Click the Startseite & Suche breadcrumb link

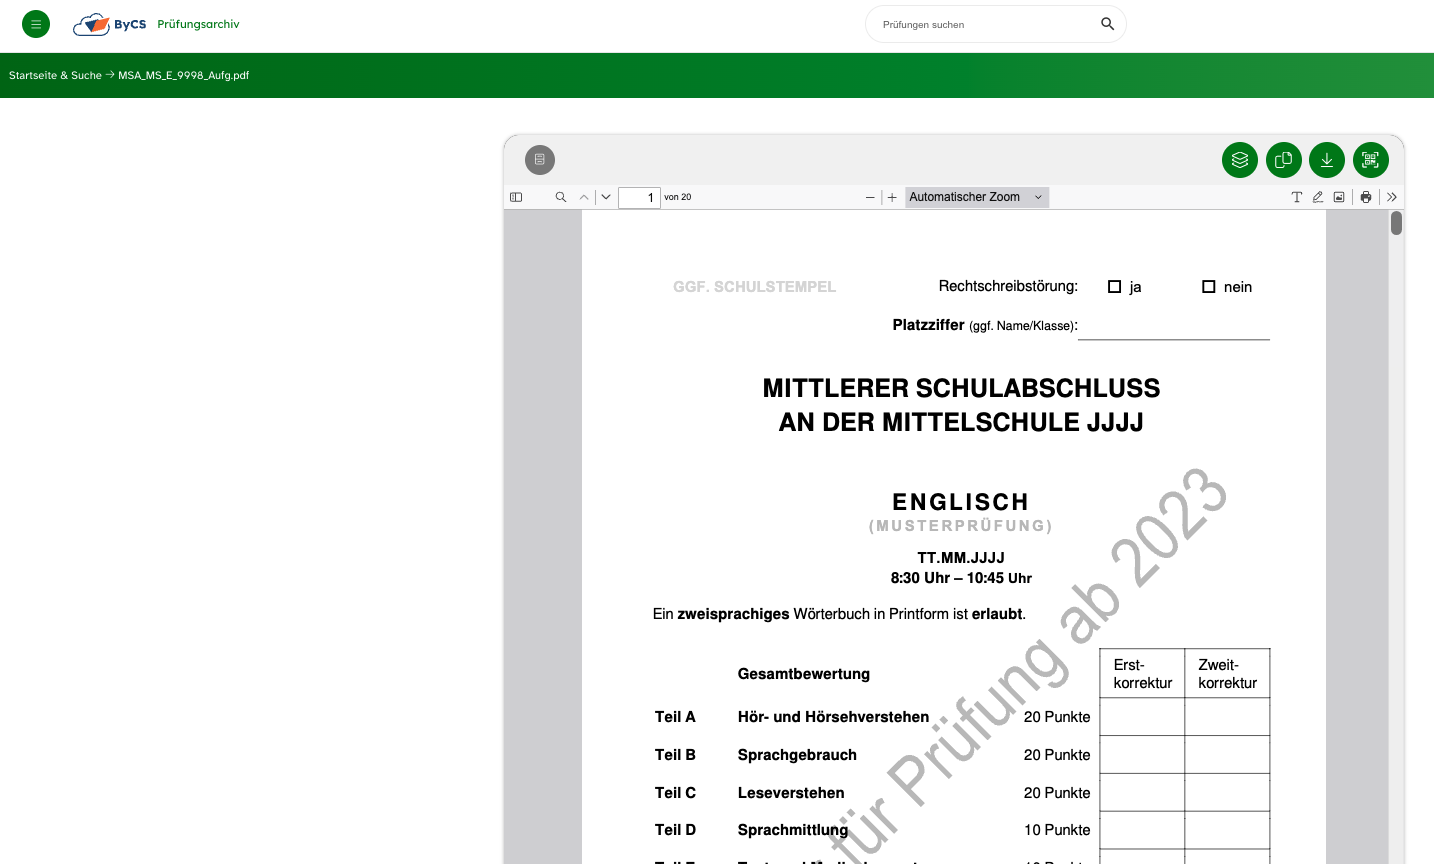55,75
